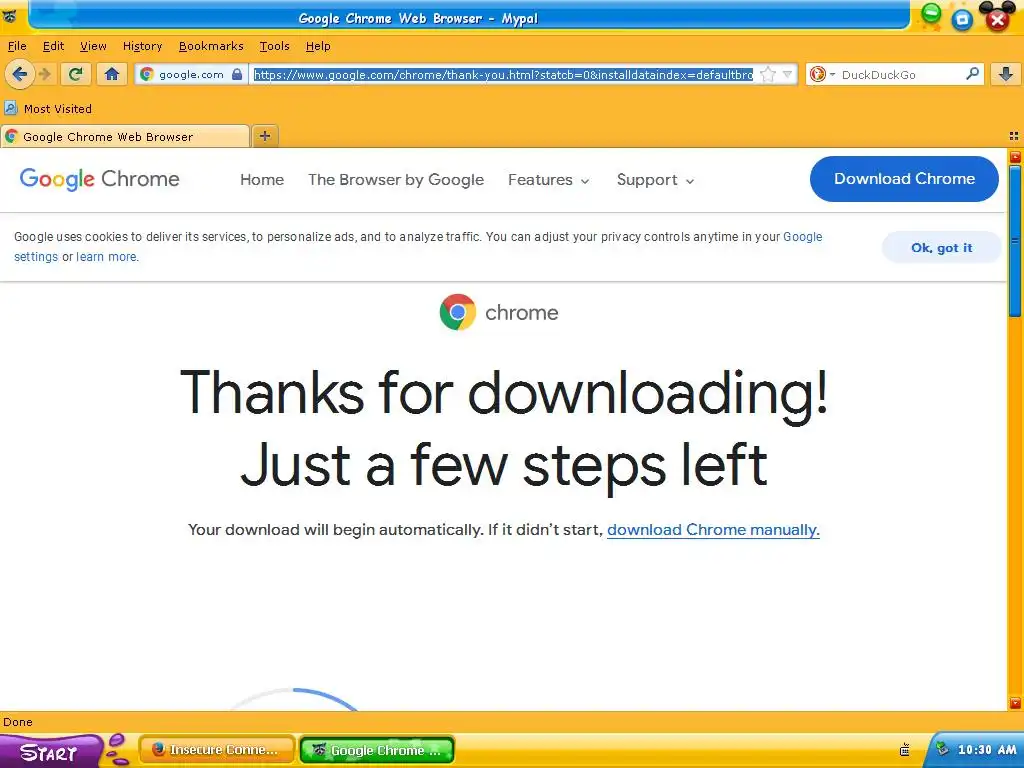Viewport: 1024px width, 768px height.
Task: Click the taskbar clock showing 10:30 AM
Action: (x=987, y=750)
